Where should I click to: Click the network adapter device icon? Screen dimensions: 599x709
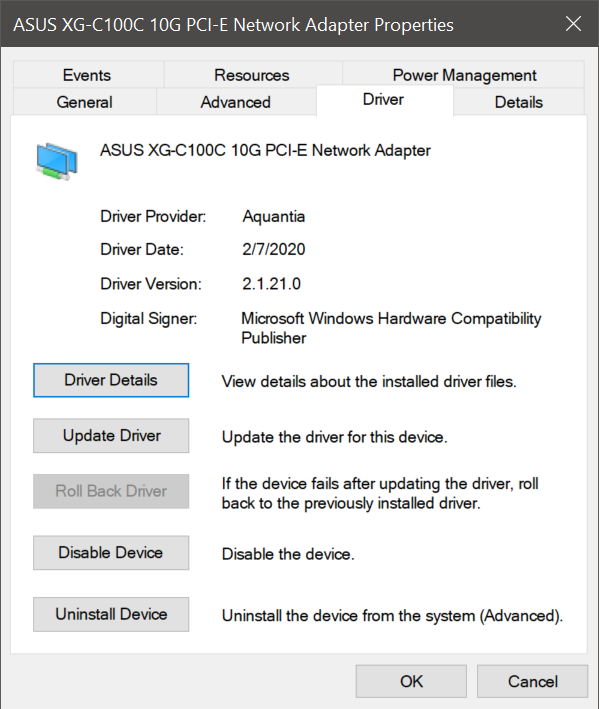[x=57, y=161]
